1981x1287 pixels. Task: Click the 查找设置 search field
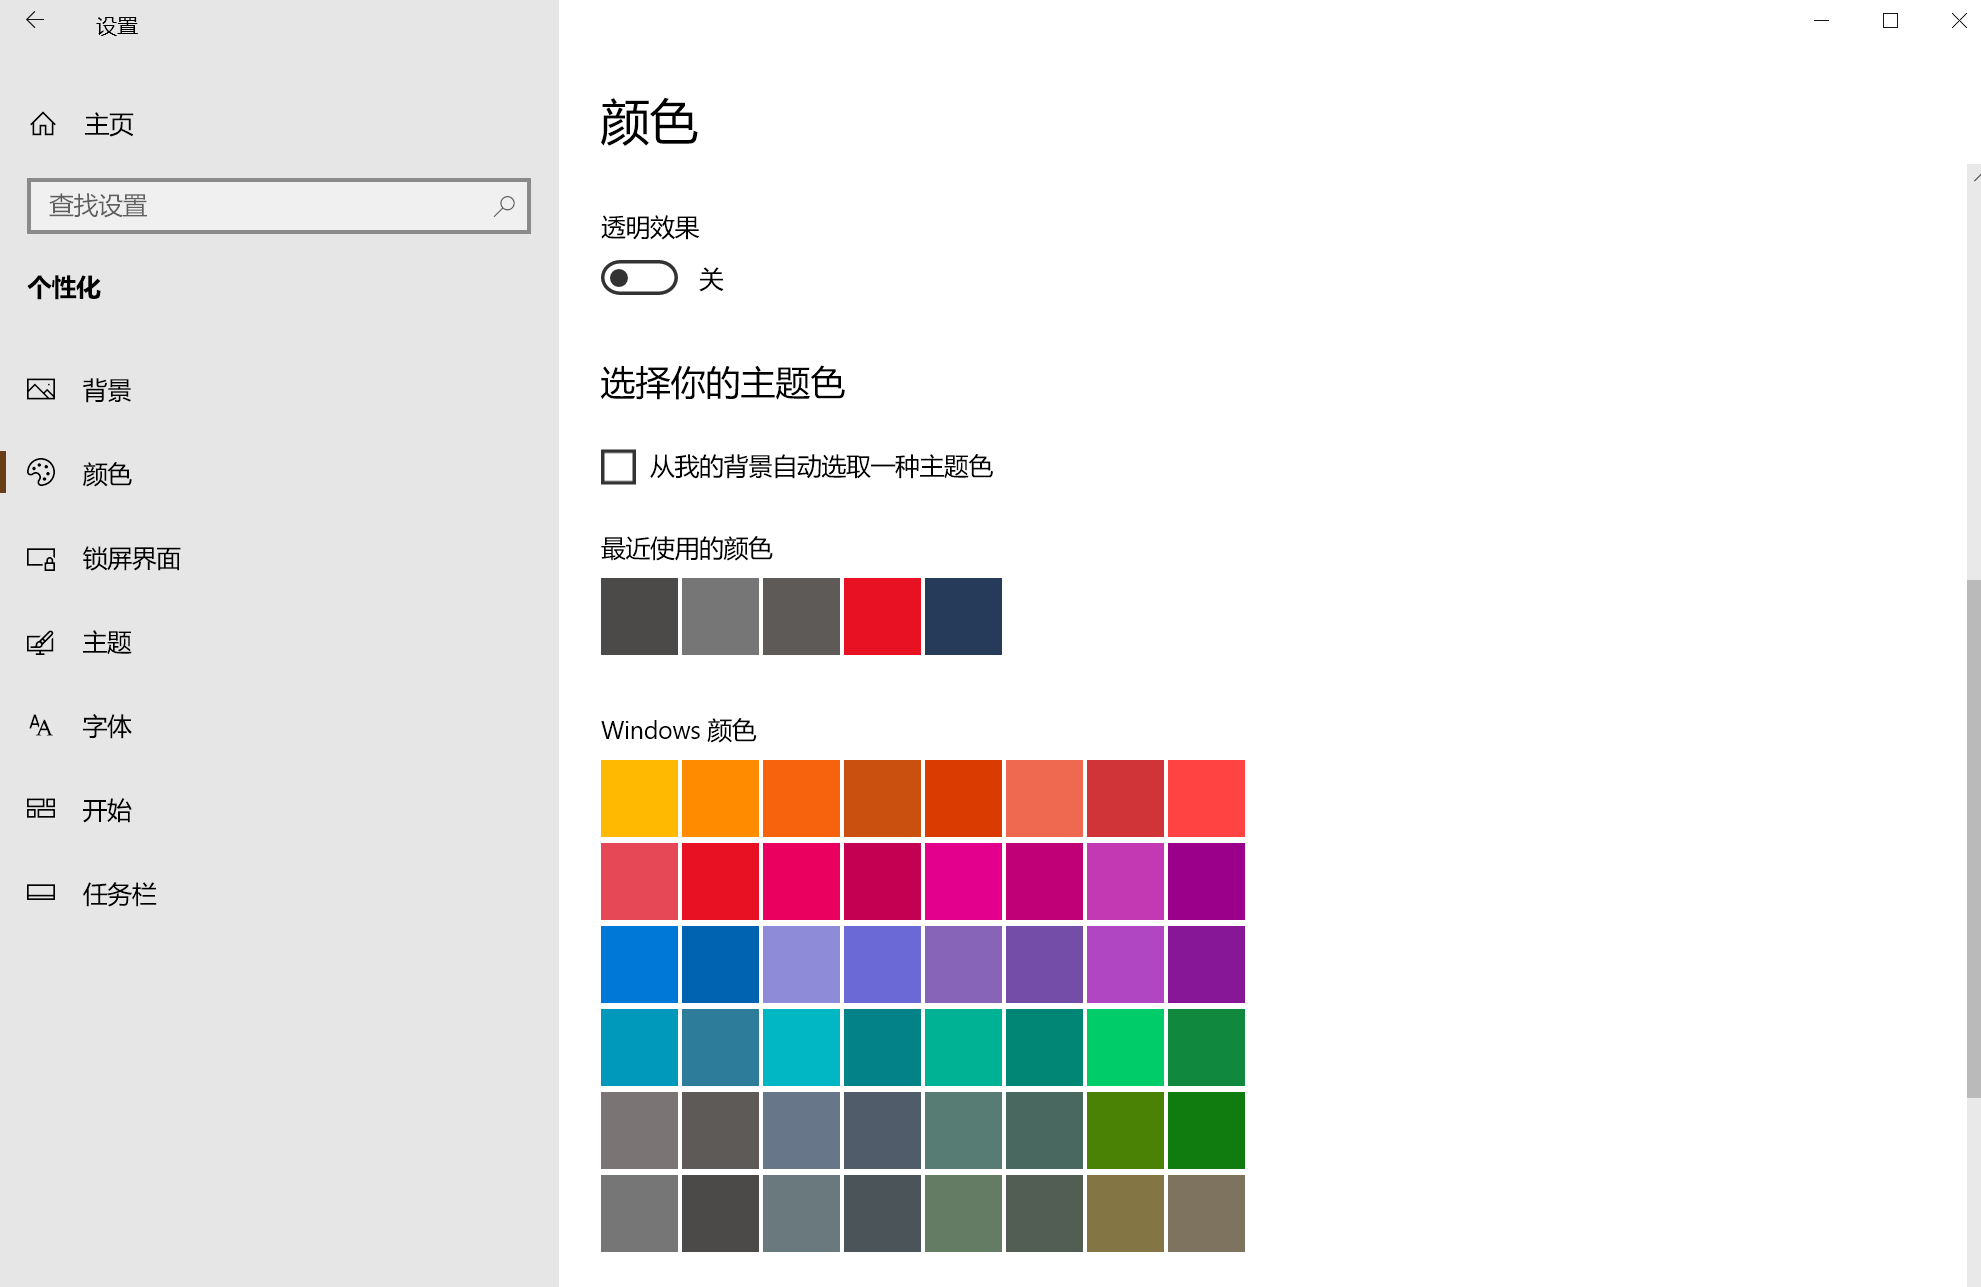260,206
